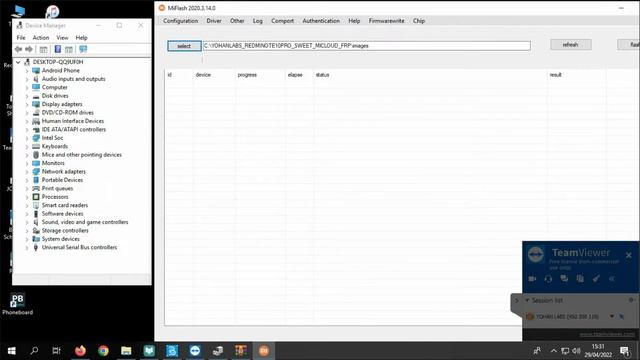Select the Ports-less Keyboards tree item

tap(55, 147)
